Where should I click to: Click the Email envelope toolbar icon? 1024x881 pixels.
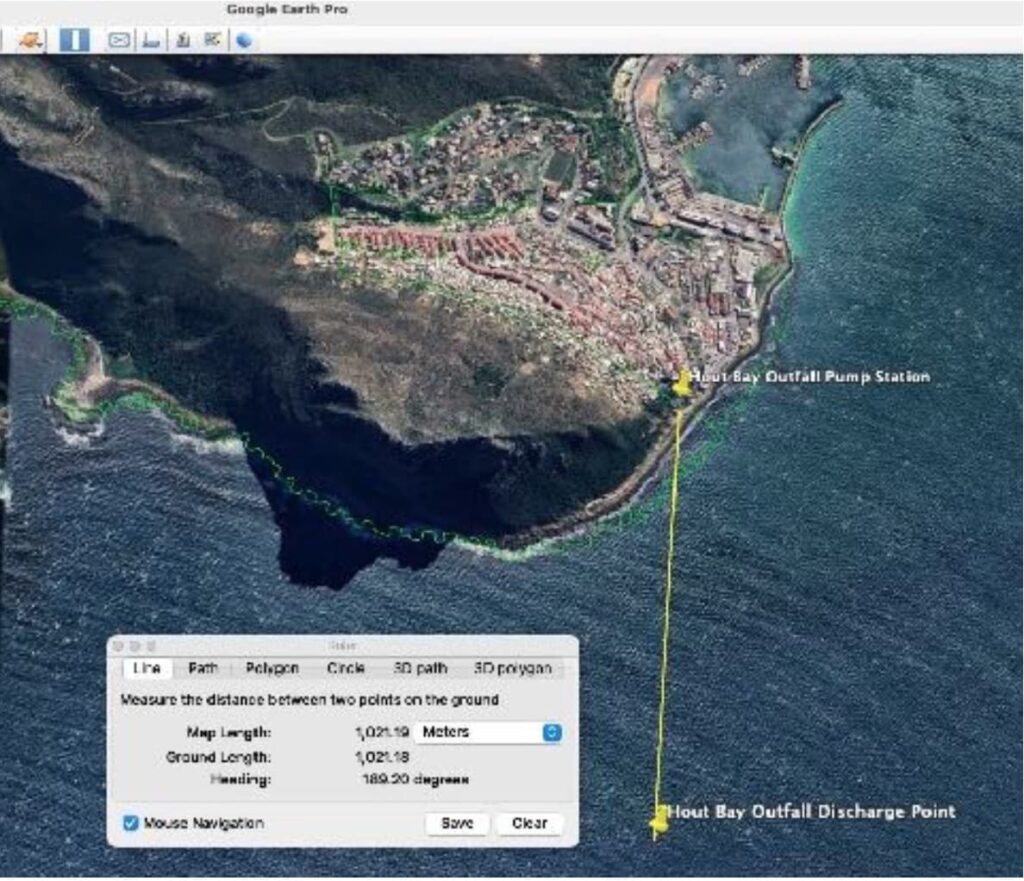point(119,40)
